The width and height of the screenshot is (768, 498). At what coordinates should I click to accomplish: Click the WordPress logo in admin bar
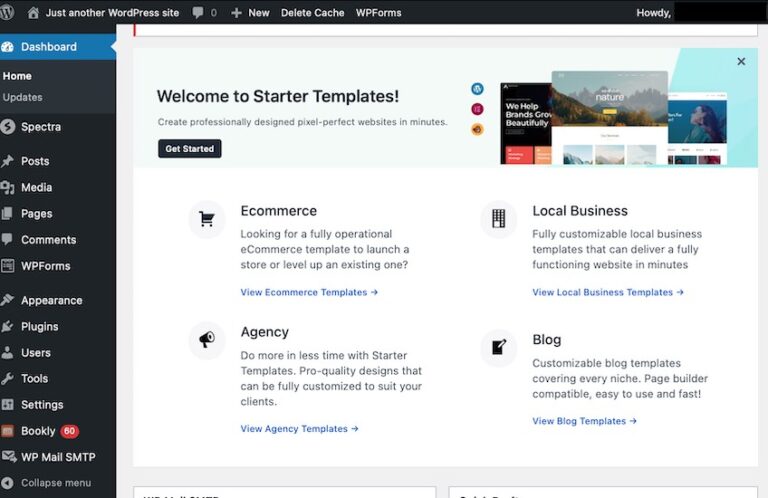point(9,13)
